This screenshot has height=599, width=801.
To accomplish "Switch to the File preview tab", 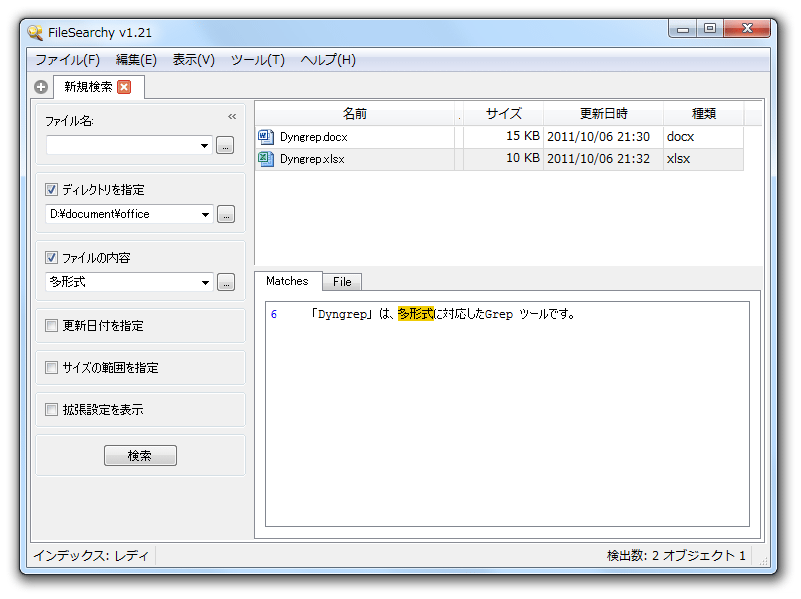I will click(342, 282).
